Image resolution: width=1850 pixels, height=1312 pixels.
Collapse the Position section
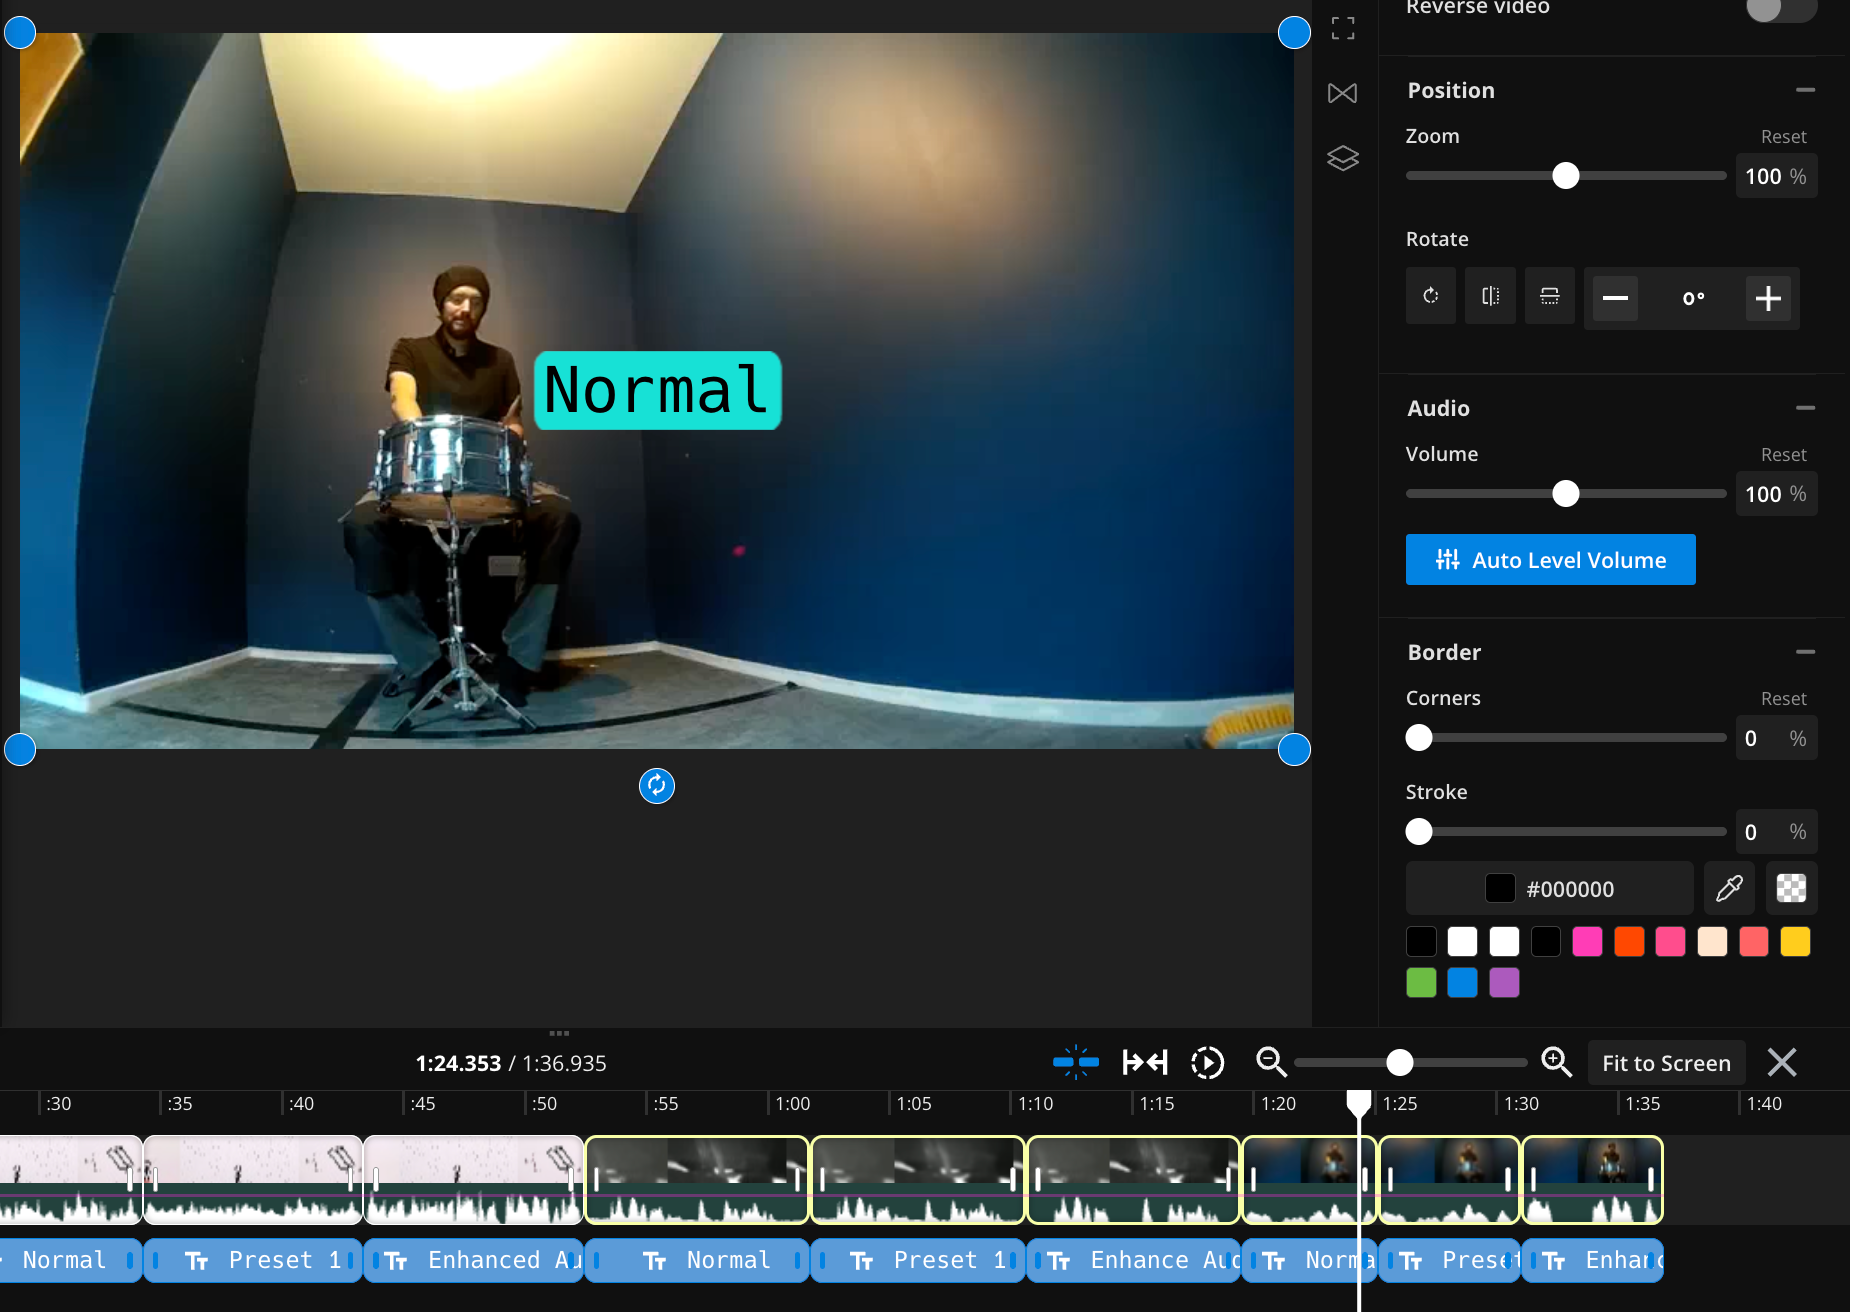(x=1805, y=90)
